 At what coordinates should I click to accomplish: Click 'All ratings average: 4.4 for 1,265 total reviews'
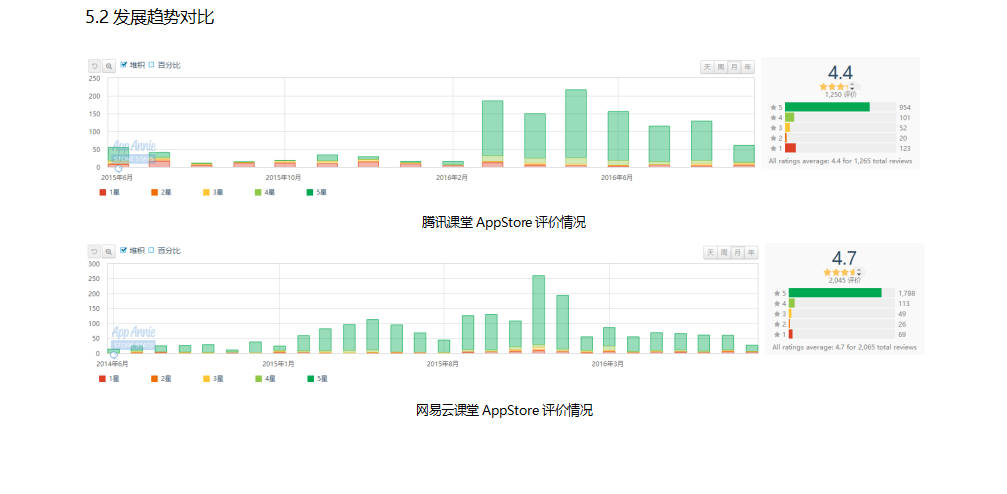click(x=840, y=161)
